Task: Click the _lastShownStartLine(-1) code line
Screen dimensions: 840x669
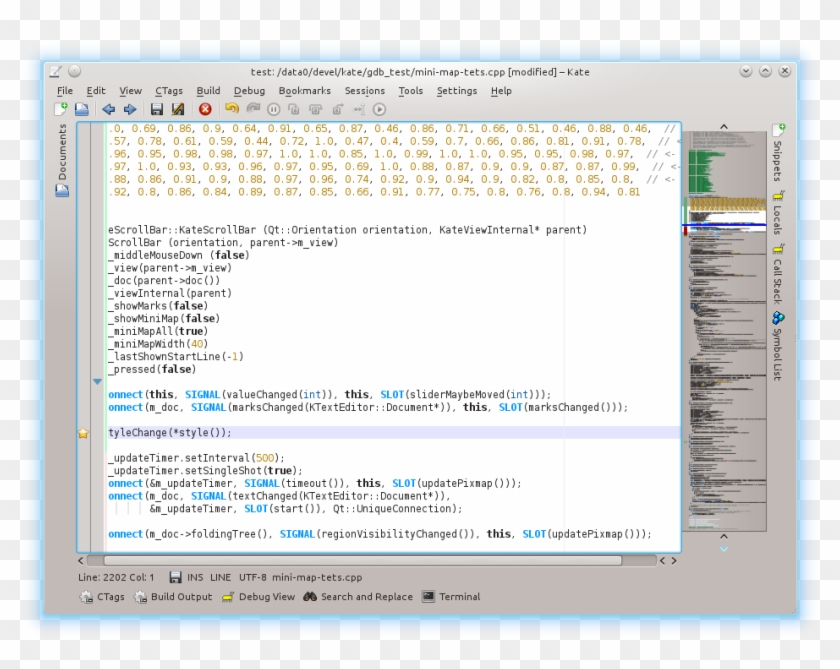Action: coord(176,357)
